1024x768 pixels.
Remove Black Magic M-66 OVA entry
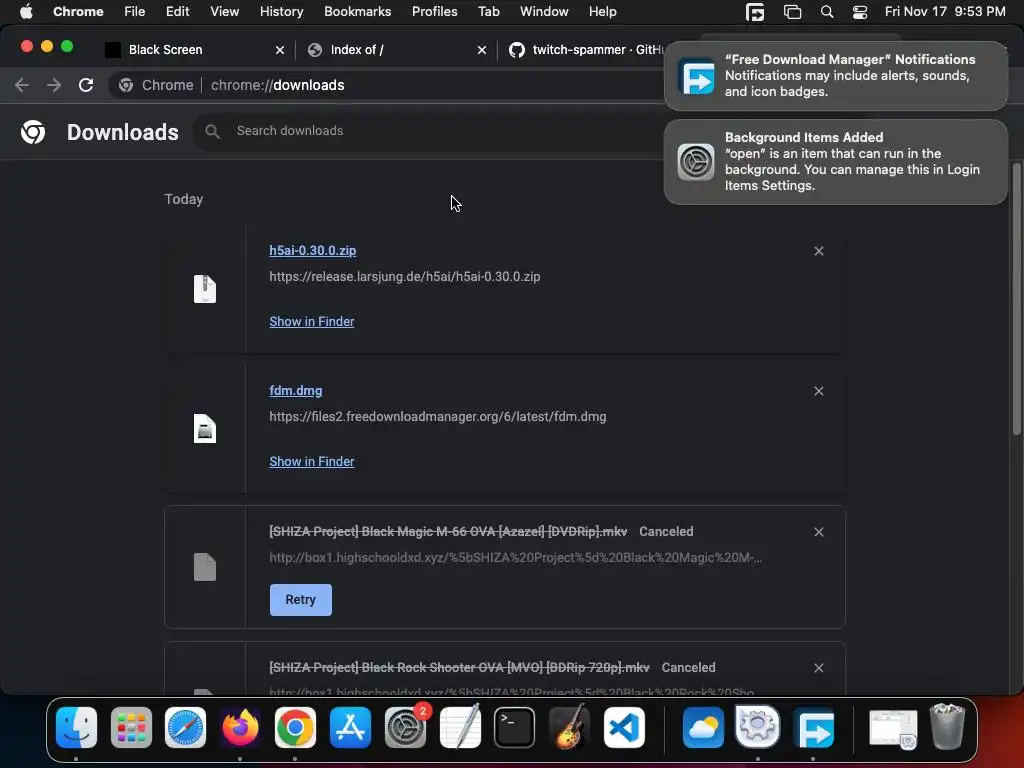818,532
